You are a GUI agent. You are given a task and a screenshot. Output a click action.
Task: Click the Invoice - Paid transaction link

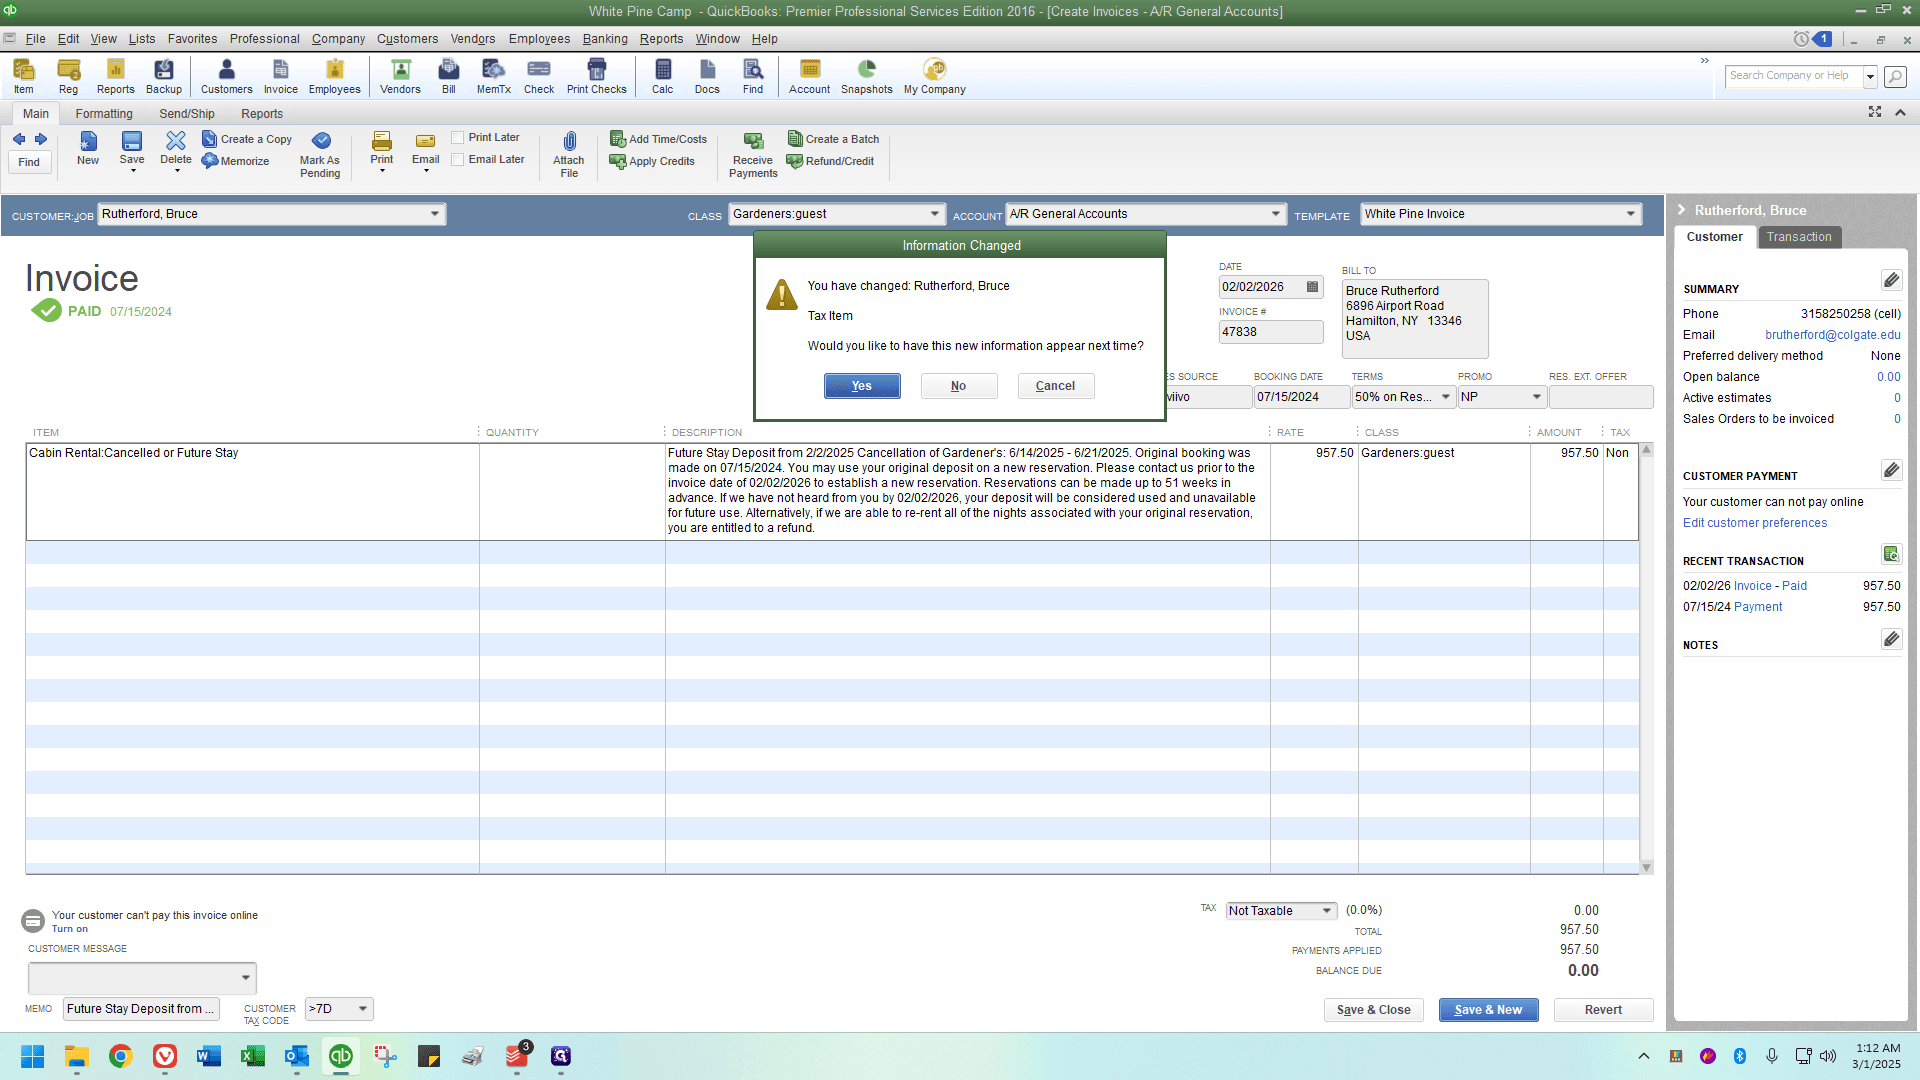[x=1771, y=586]
